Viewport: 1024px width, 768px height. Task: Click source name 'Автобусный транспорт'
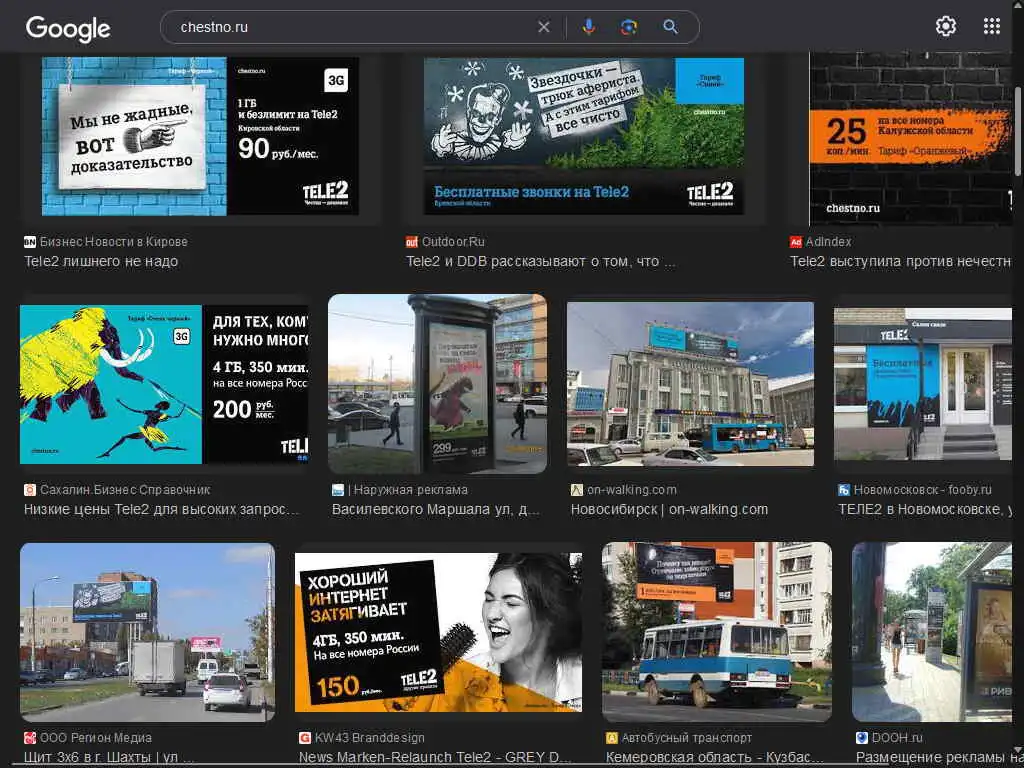[x=687, y=738]
